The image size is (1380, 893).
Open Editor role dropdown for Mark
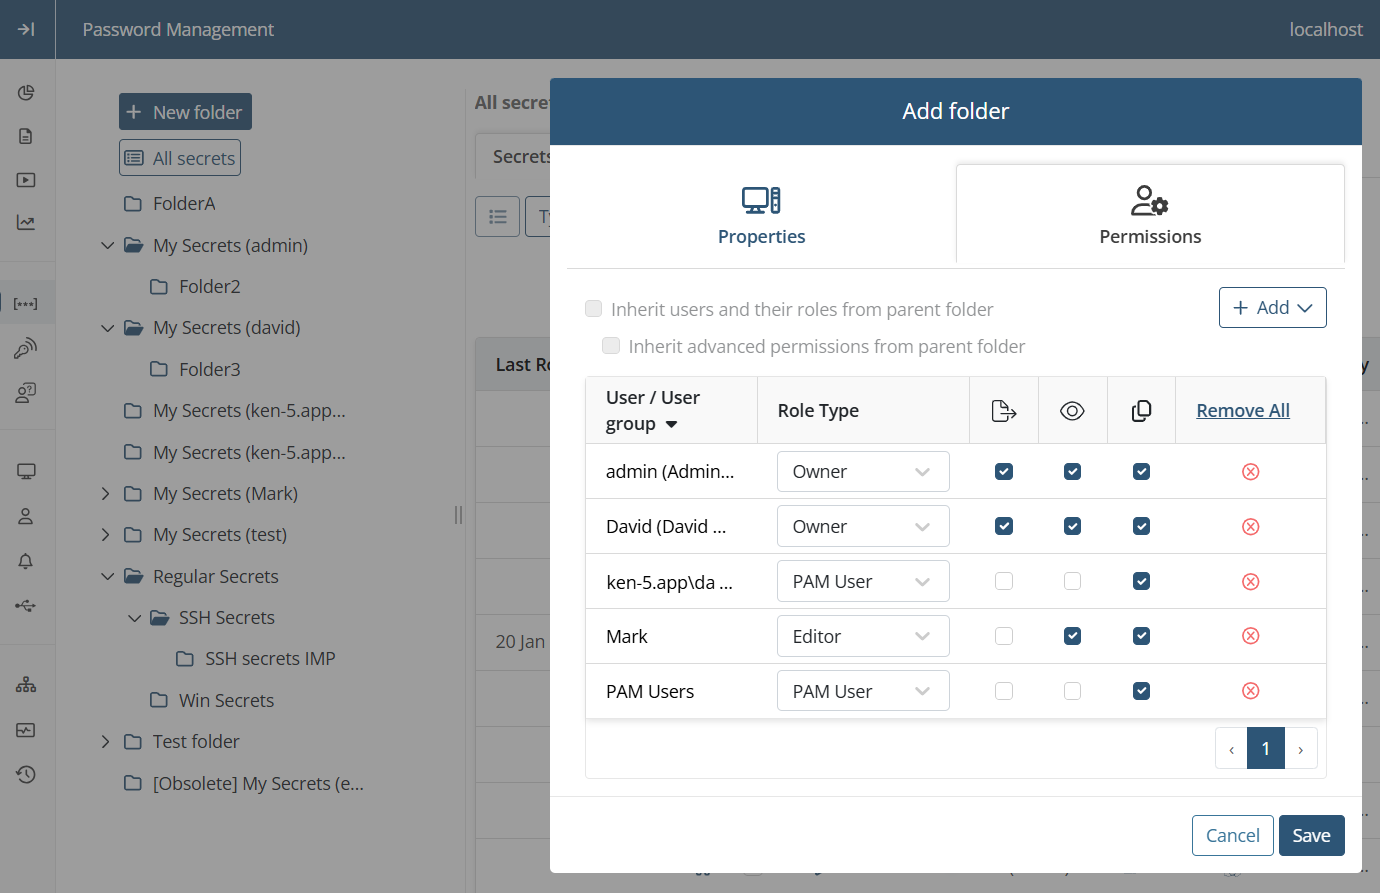pos(863,636)
